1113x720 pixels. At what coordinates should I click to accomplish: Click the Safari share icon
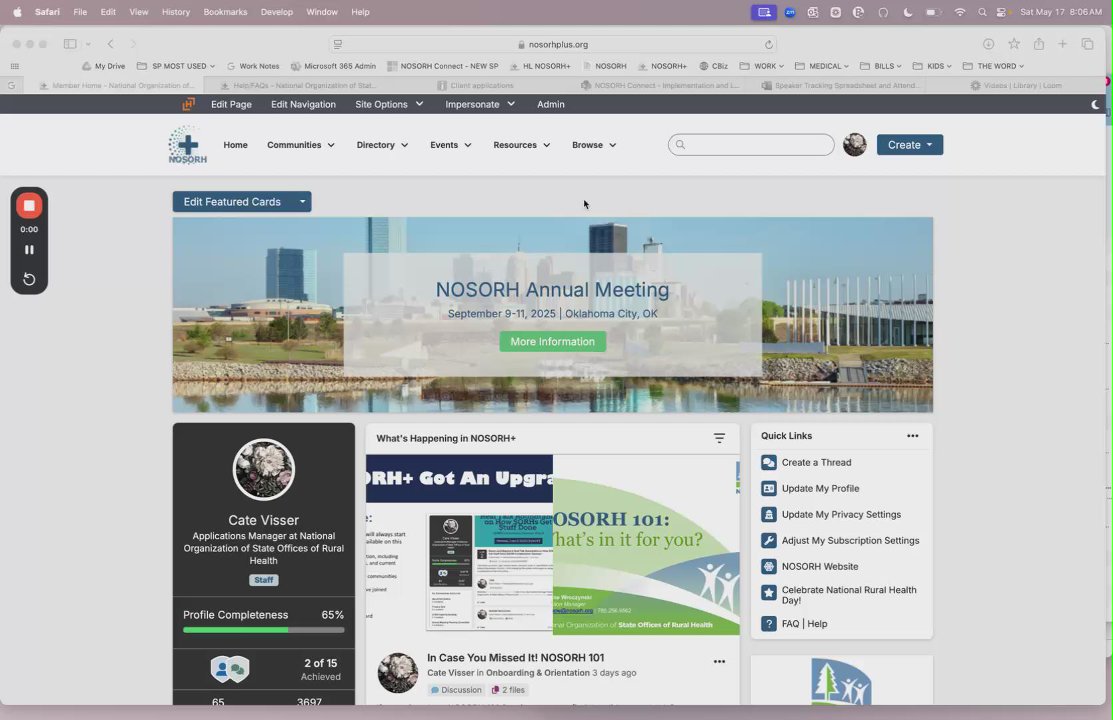click(1038, 44)
